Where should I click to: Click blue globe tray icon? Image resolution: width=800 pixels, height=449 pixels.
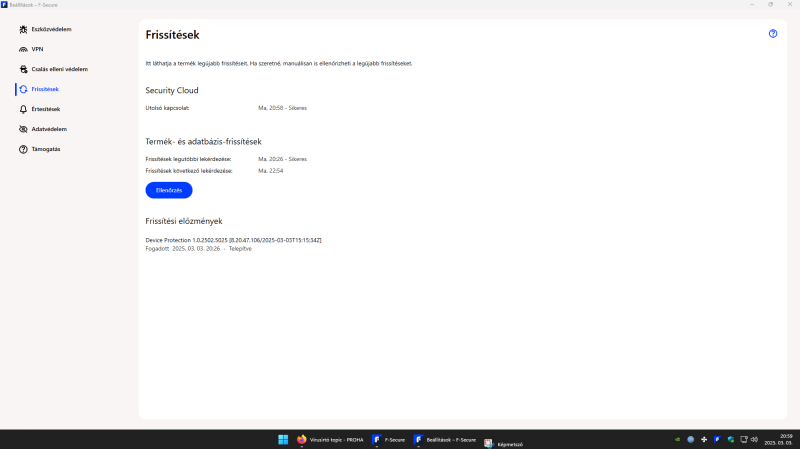[x=691, y=439]
